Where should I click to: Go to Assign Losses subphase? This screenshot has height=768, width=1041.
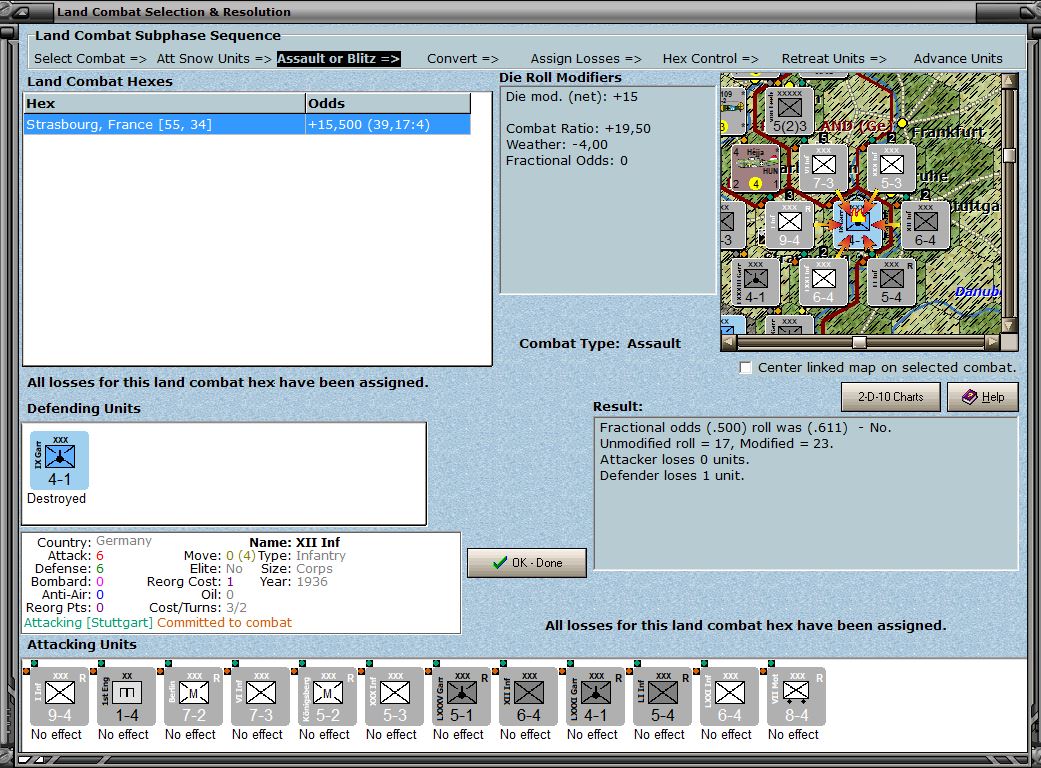586,58
